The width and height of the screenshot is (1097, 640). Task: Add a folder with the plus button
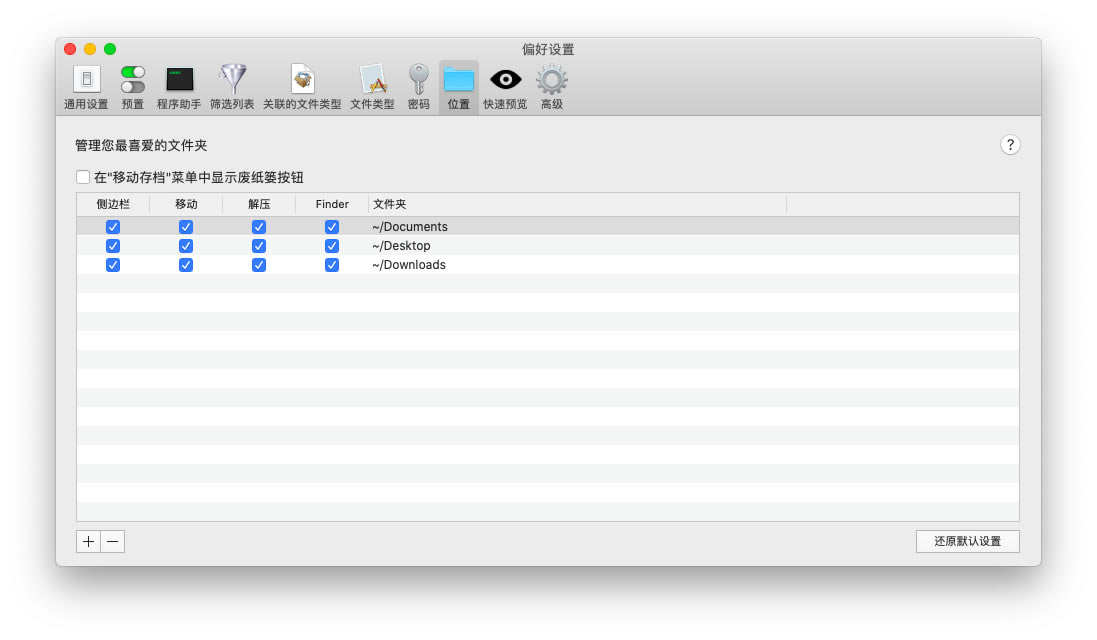(x=89, y=541)
